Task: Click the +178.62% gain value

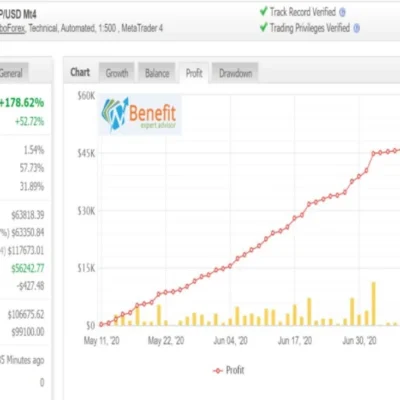Action: (22, 103)
